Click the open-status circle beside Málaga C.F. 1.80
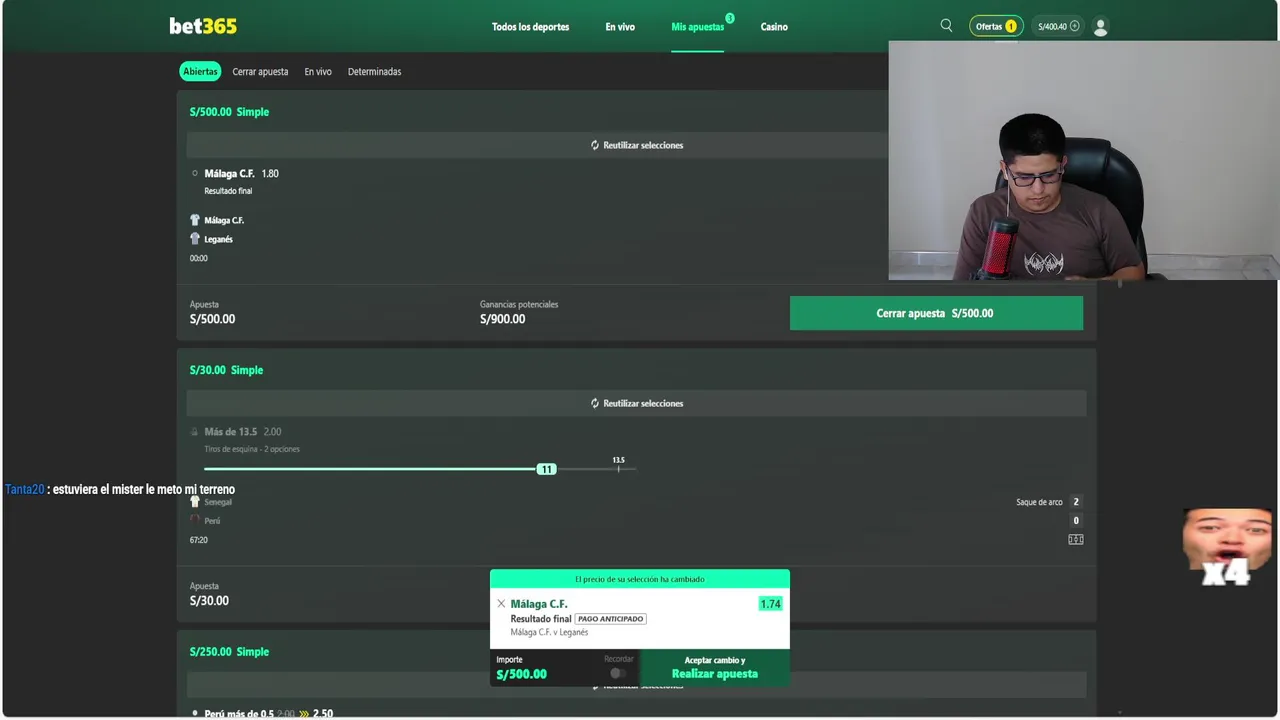This screenshot has width=1280, height=720. pos(195,173)
